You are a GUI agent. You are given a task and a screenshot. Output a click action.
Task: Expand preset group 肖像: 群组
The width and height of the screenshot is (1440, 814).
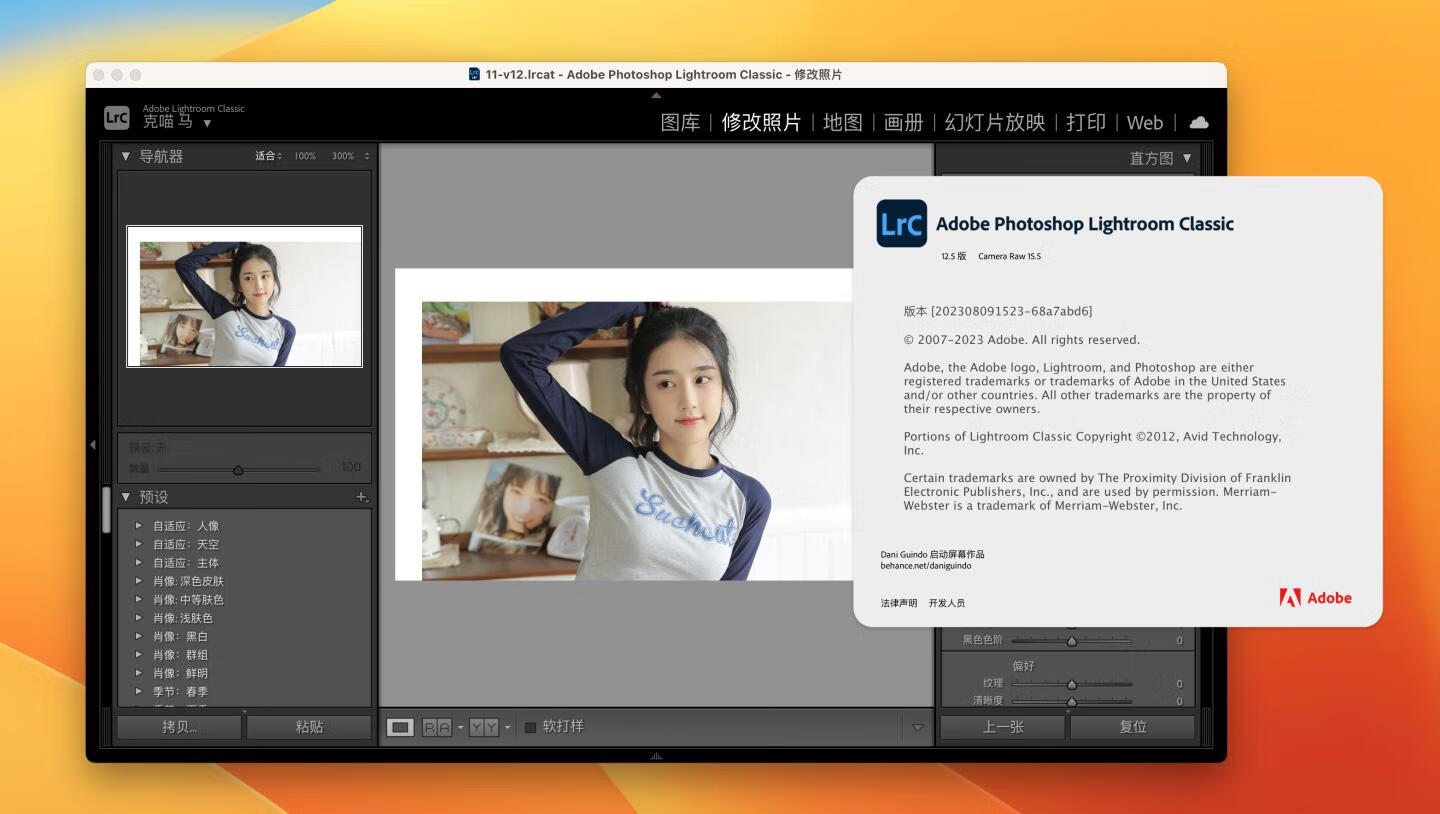click(x=139, y=655)
